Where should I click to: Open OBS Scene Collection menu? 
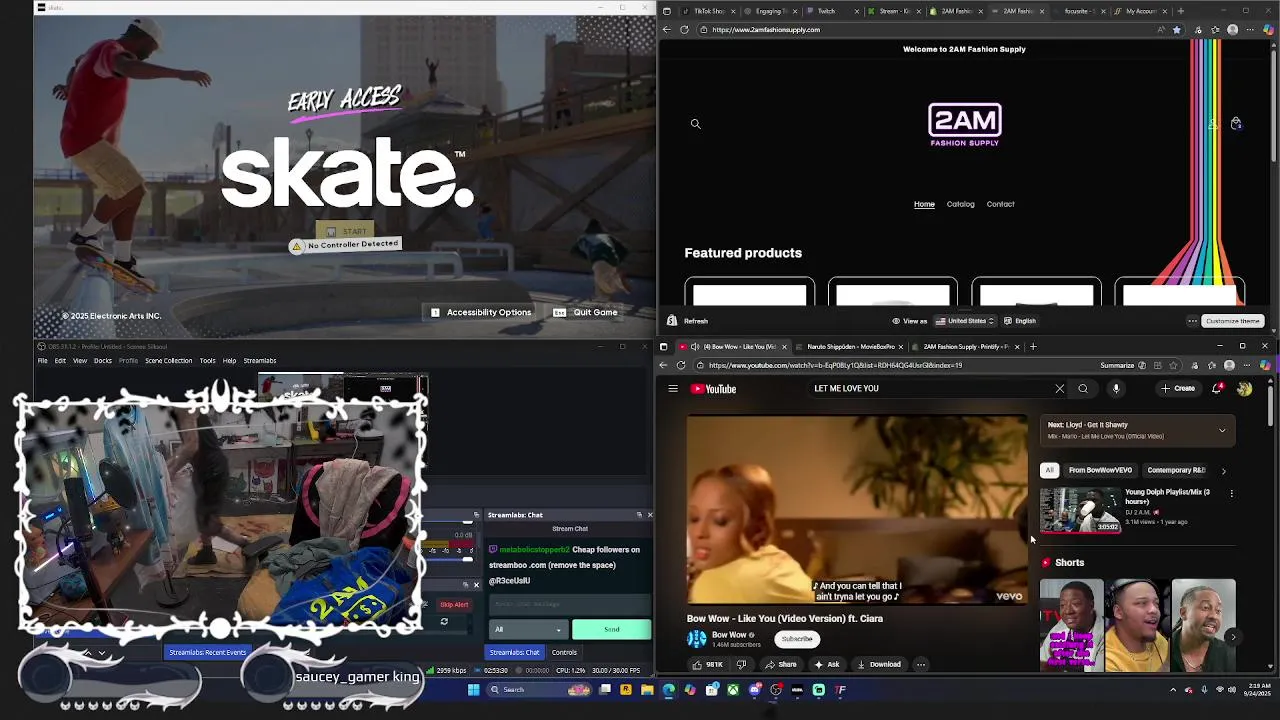point(169,361)
